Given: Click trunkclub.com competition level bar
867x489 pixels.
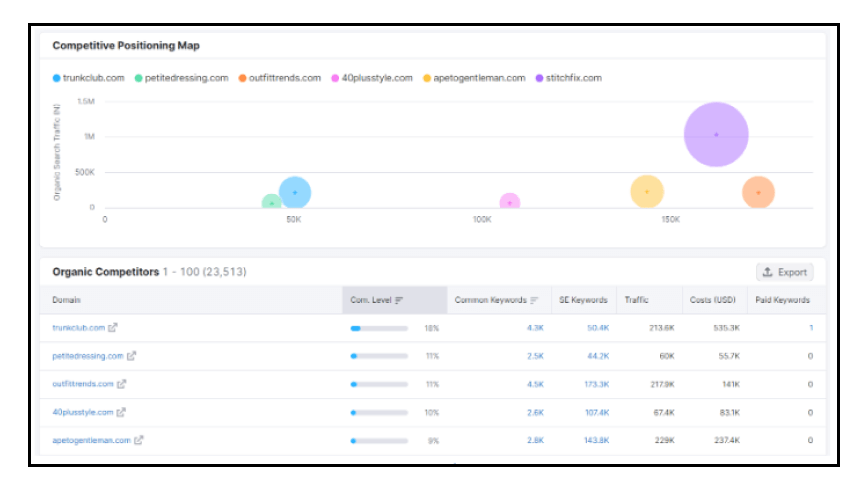Looking at the screenshot, I should tap(379, 328).
